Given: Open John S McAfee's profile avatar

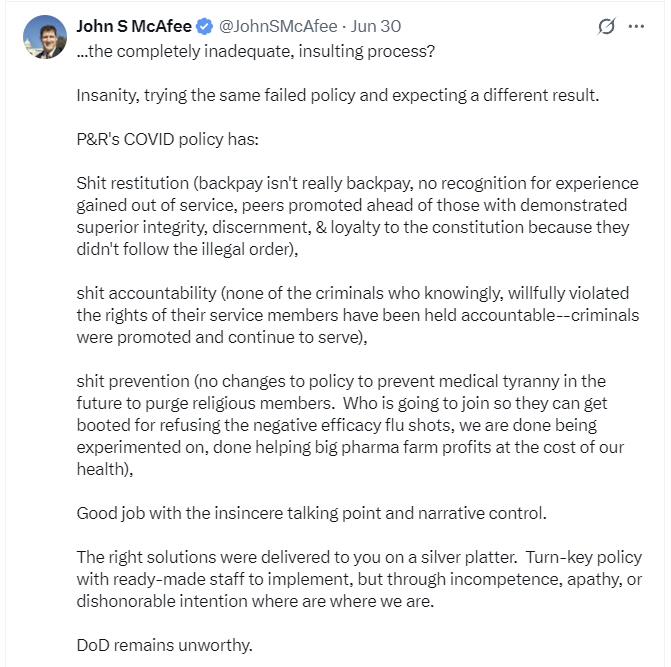Looking at the screenshot, I should [45, 37].
